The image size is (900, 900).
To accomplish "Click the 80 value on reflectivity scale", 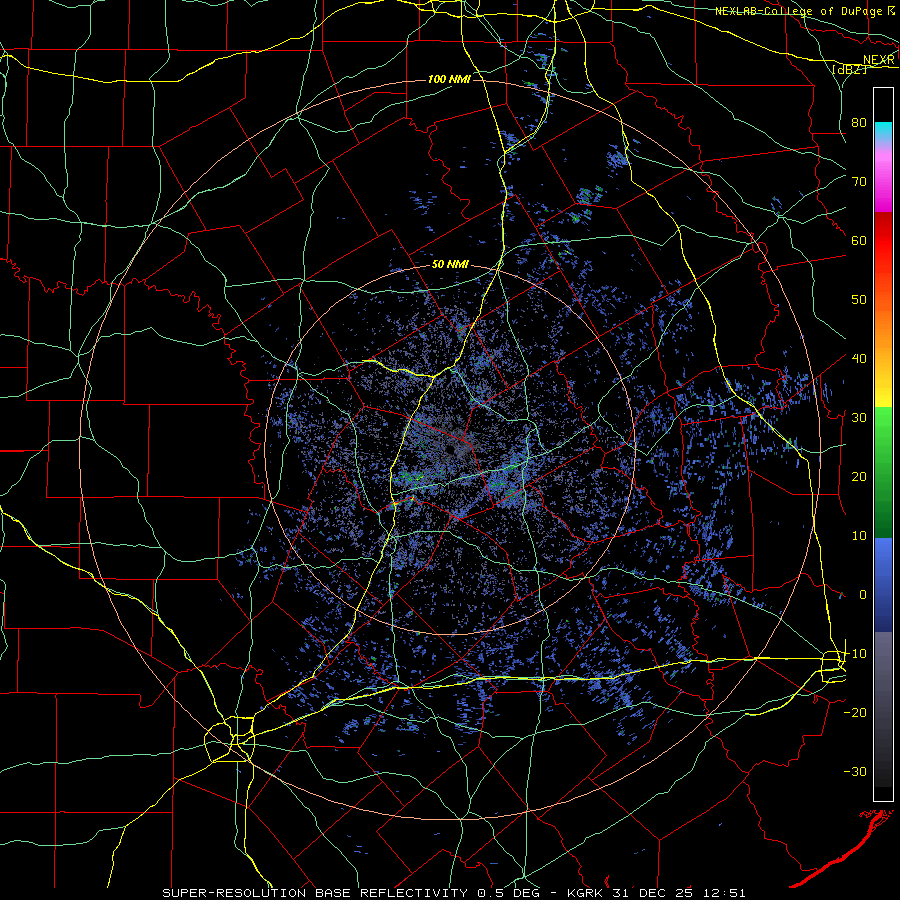I will click(859, 123).
